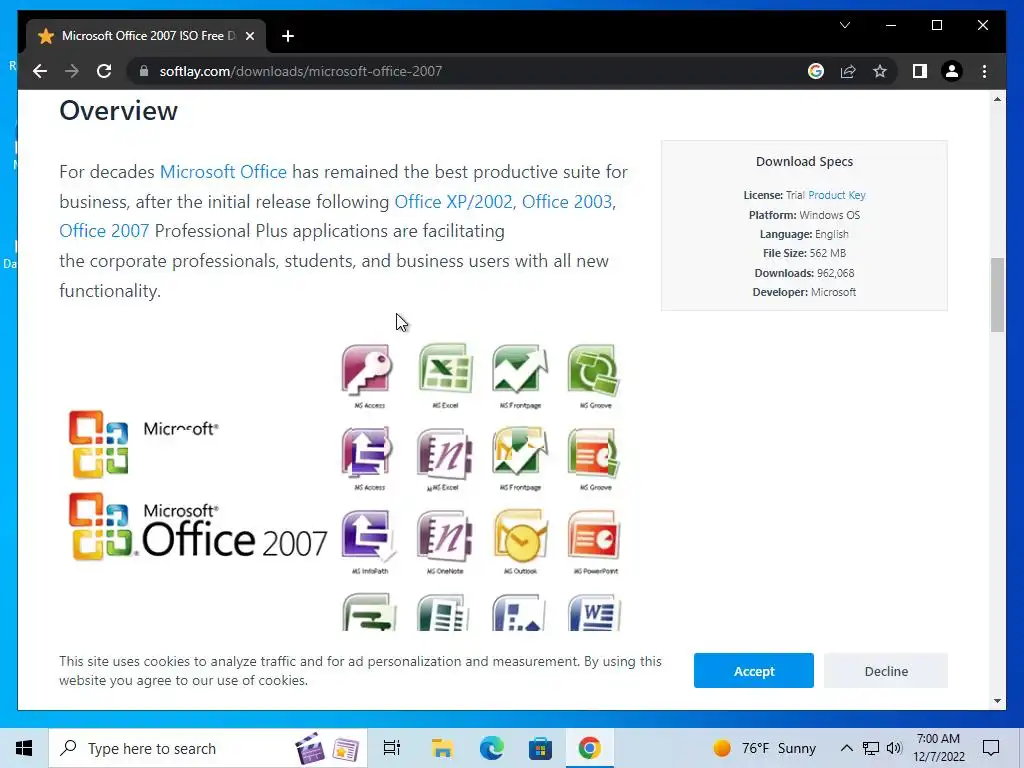Image resolution: width=1024 pixels, height=768 pixels.
Task: Open the Office XP/2002 link
Action: point(453,202)
